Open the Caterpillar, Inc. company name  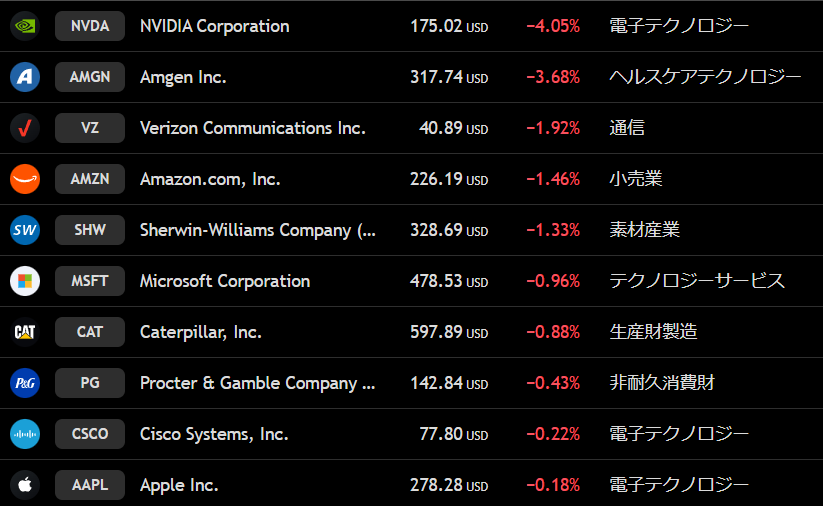coord(201,332)
